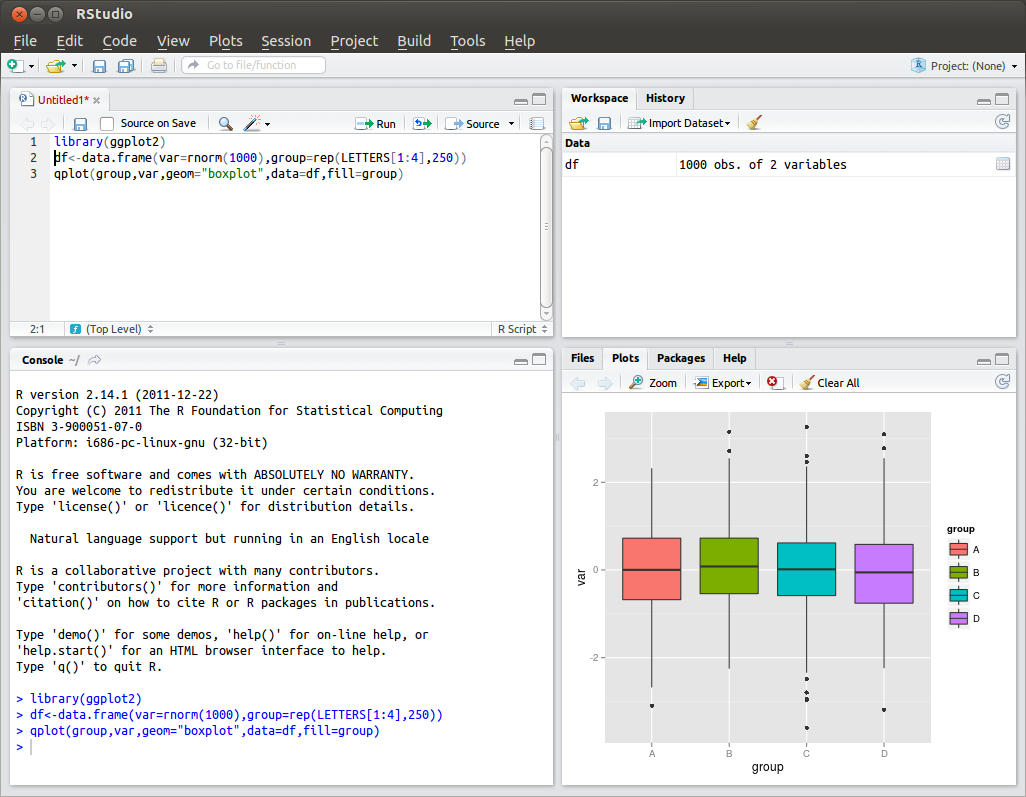1026x797 pixels.
Task: Click the compile notebook icon in editor toolbar
Action: 536,123
